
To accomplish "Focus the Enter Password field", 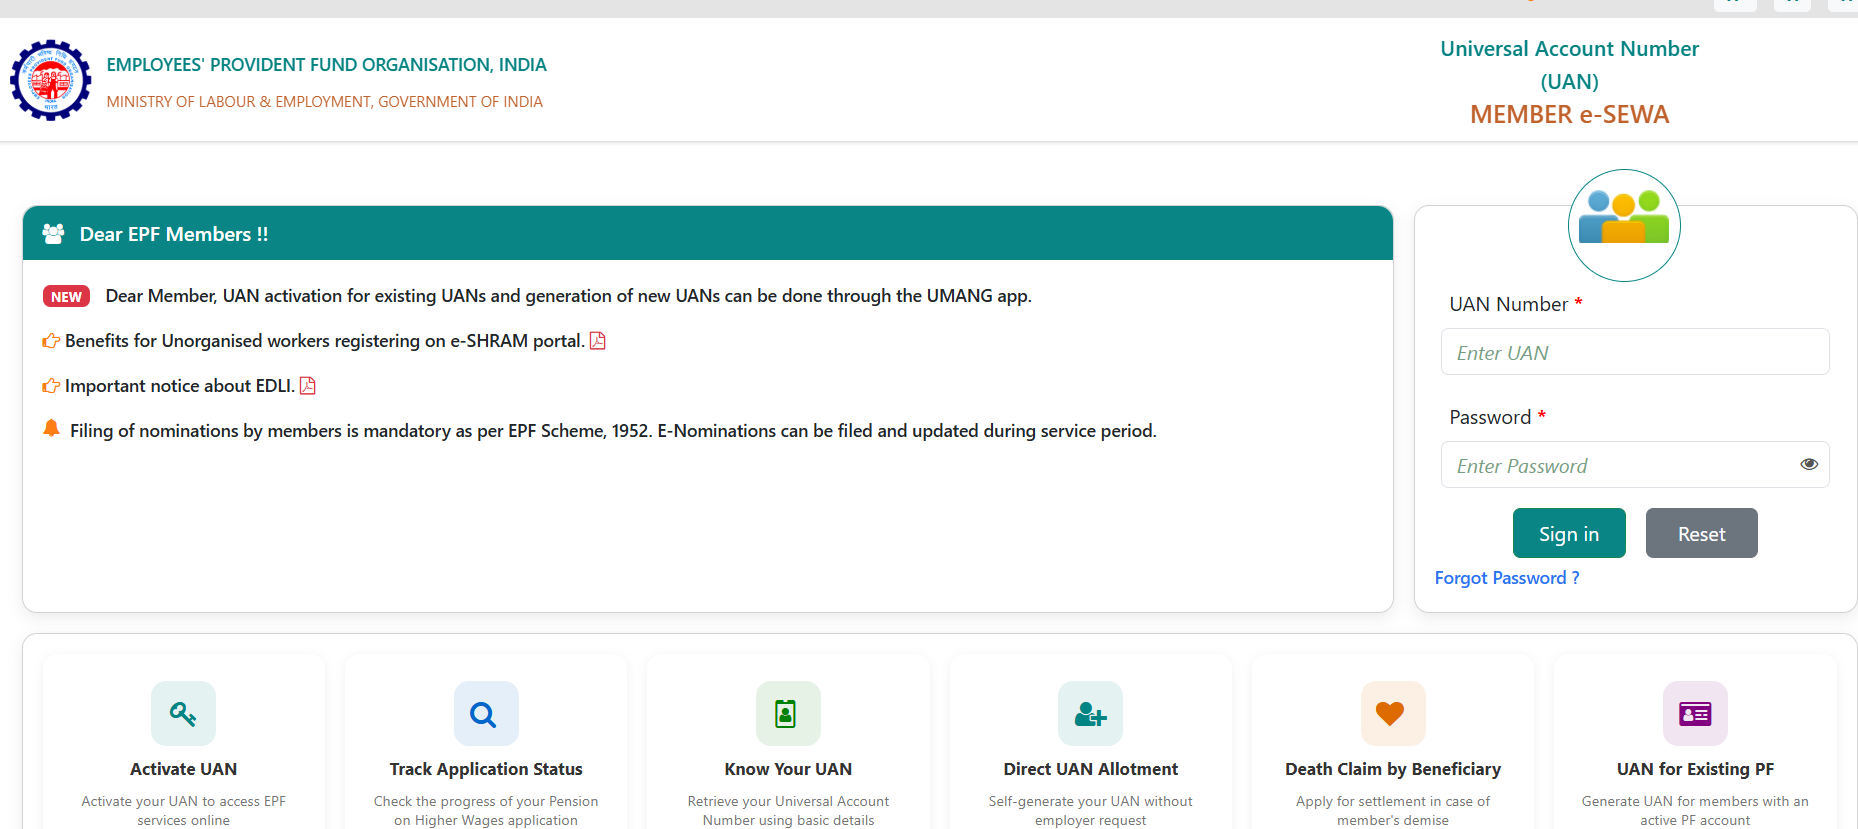I will click(1620, 465).
